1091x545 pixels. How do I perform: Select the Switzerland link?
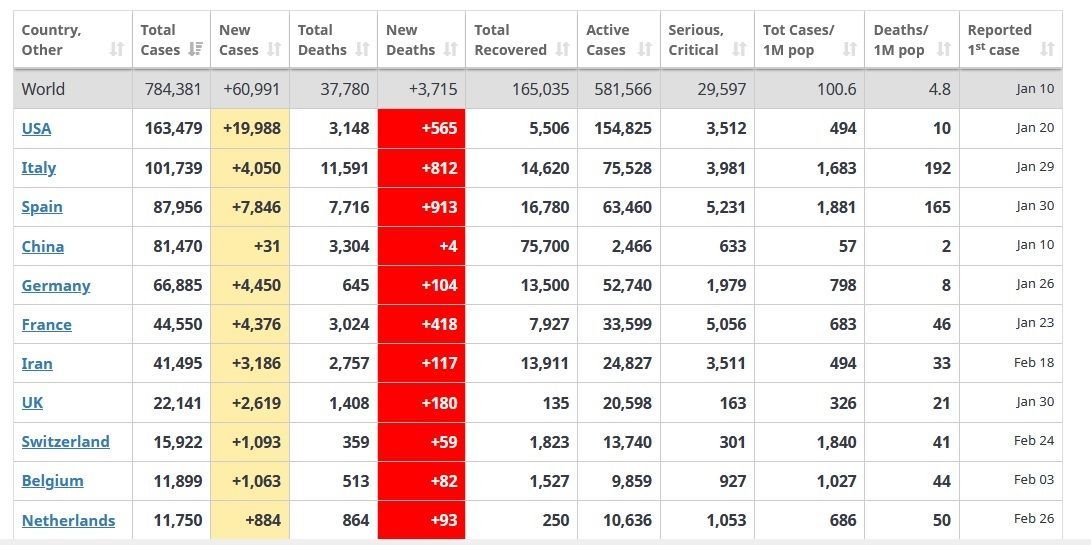click(66, 441)
